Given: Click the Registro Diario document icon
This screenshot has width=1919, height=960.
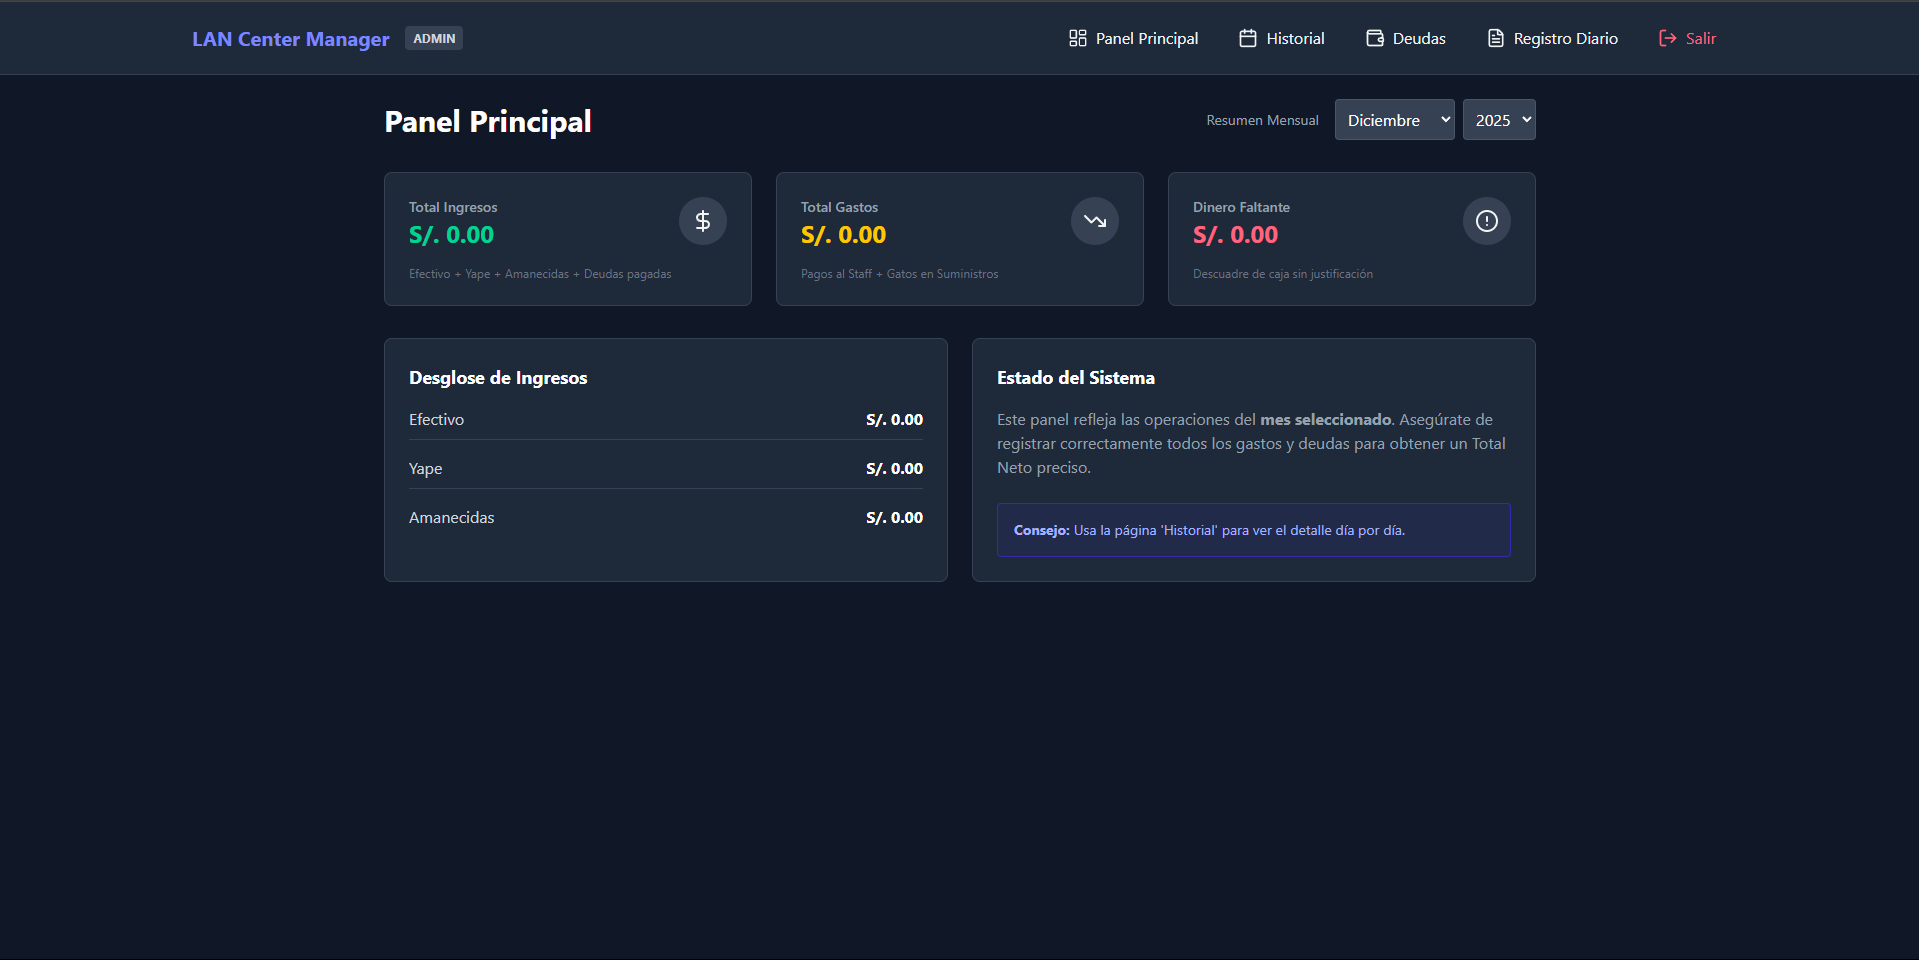Looking at the screenshot, I should click(1495, 38).
